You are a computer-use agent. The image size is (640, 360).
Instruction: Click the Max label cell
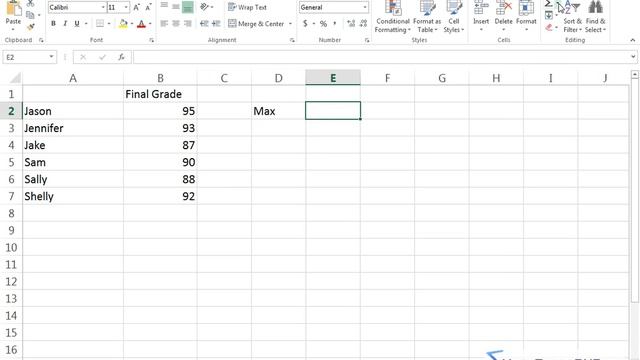point(278,111)
